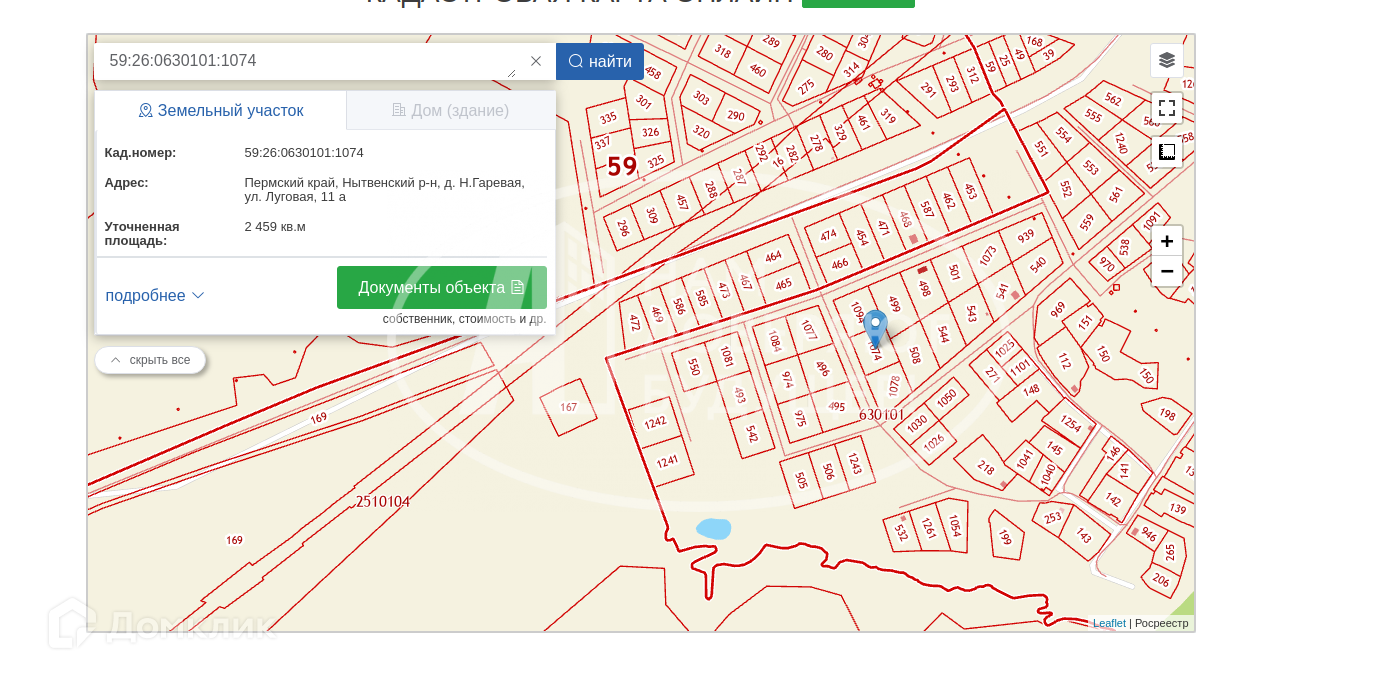The width and height of the screenshot is (1398, 683).
Task: Open the Дом (здание) tab
Action: point(450,110)
